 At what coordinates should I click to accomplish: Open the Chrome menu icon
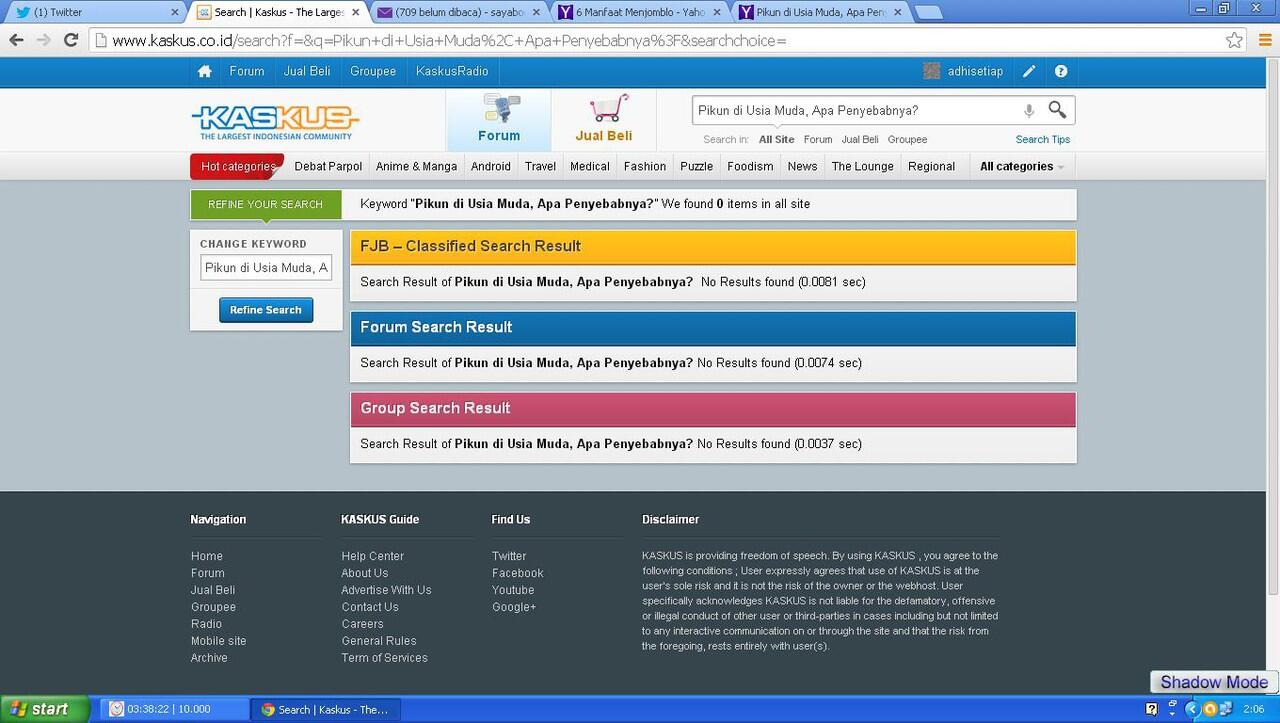[1264, 40]
